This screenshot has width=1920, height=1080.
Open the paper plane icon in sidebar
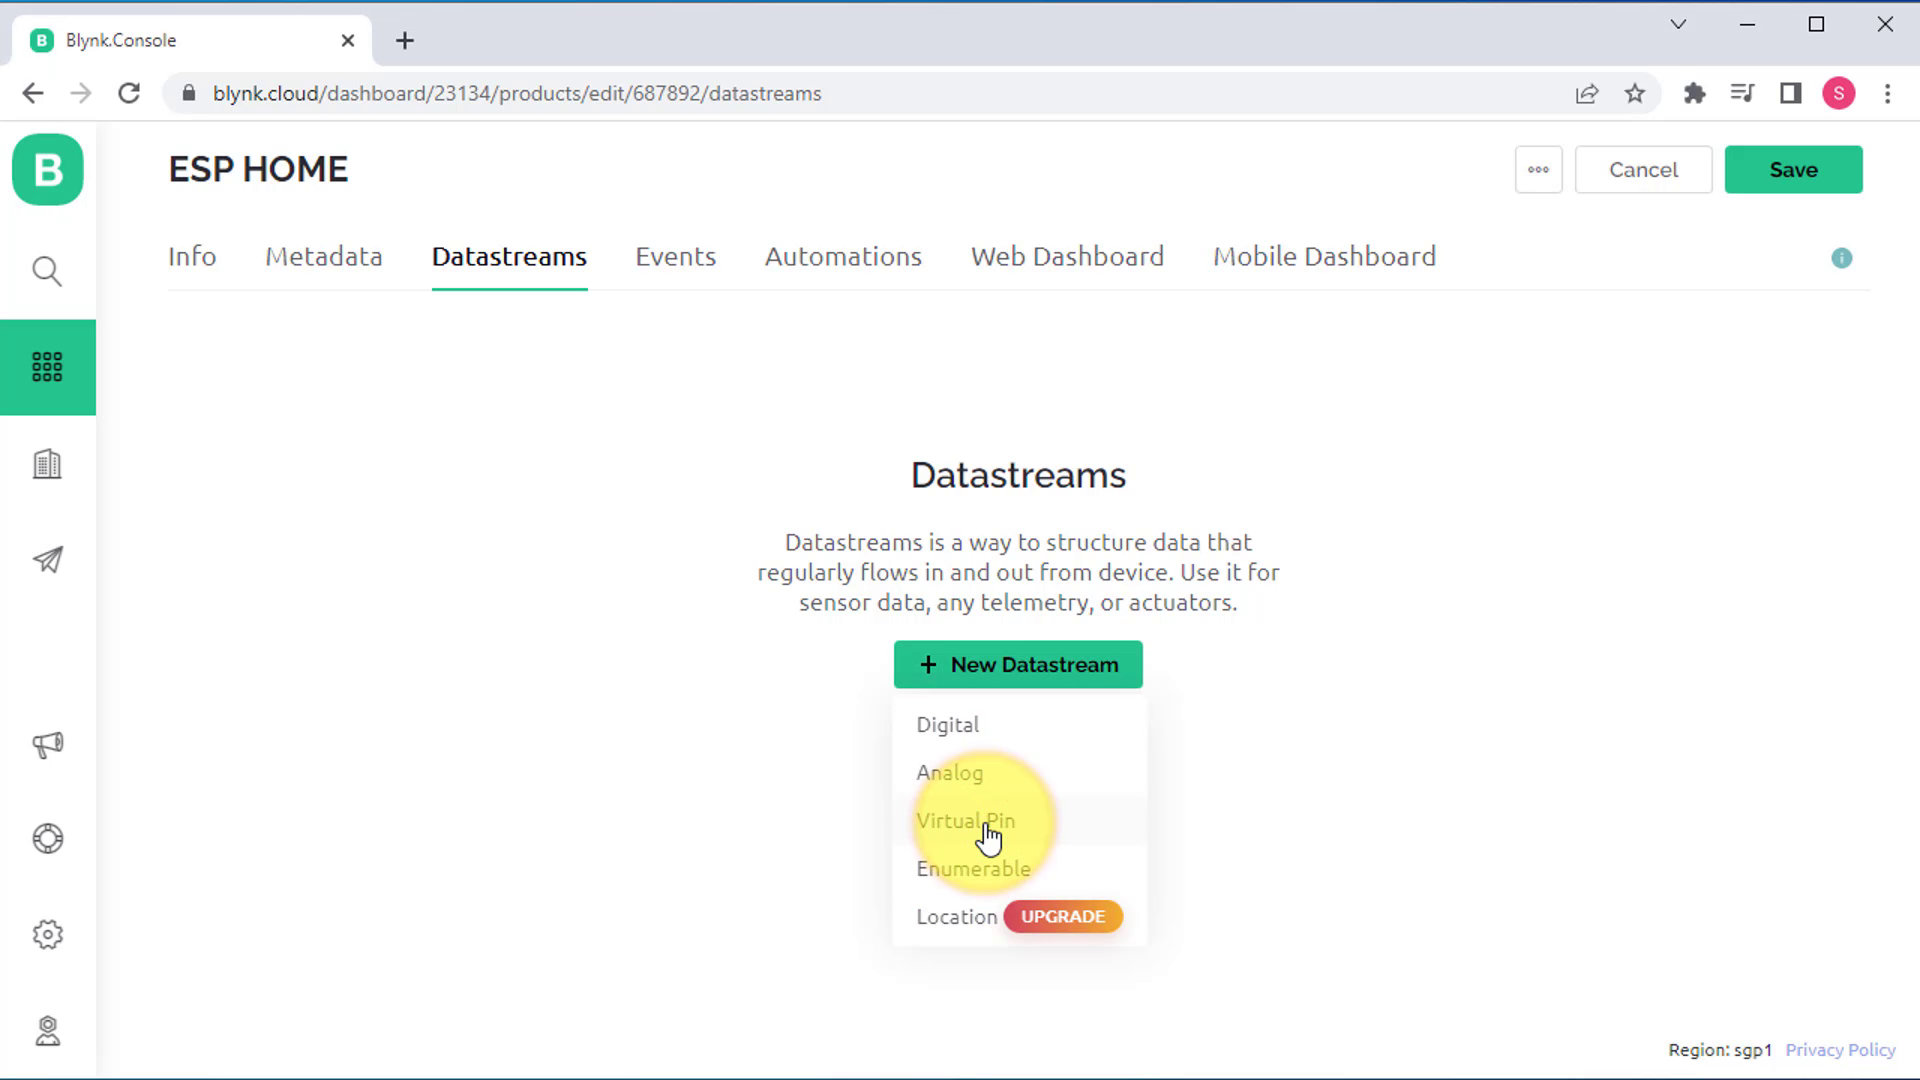coord(47,560)
